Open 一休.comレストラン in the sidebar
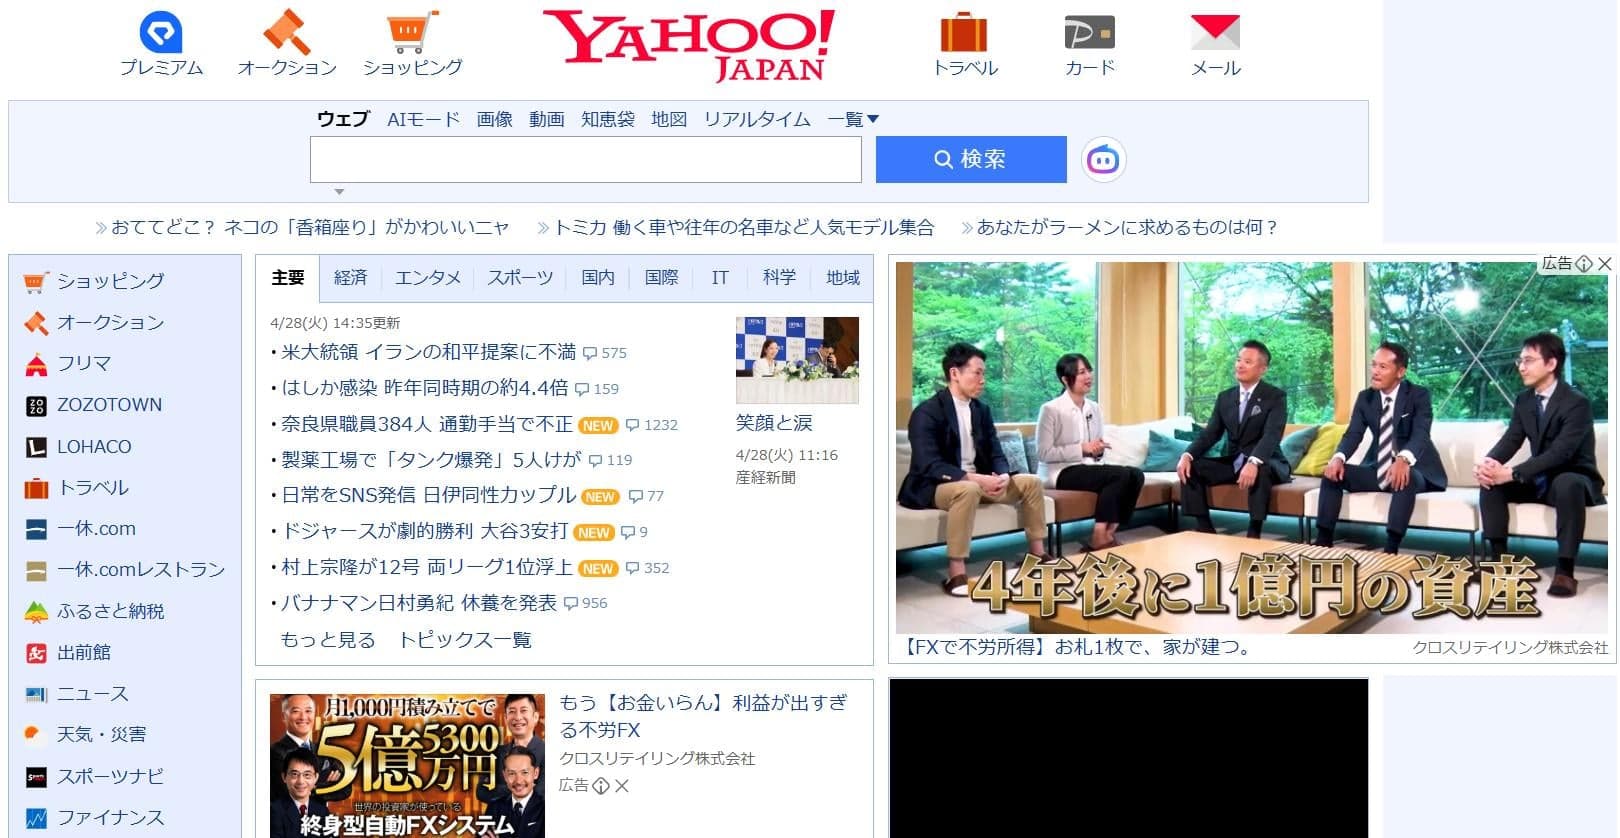The image size is (1620, 838). 141,570
